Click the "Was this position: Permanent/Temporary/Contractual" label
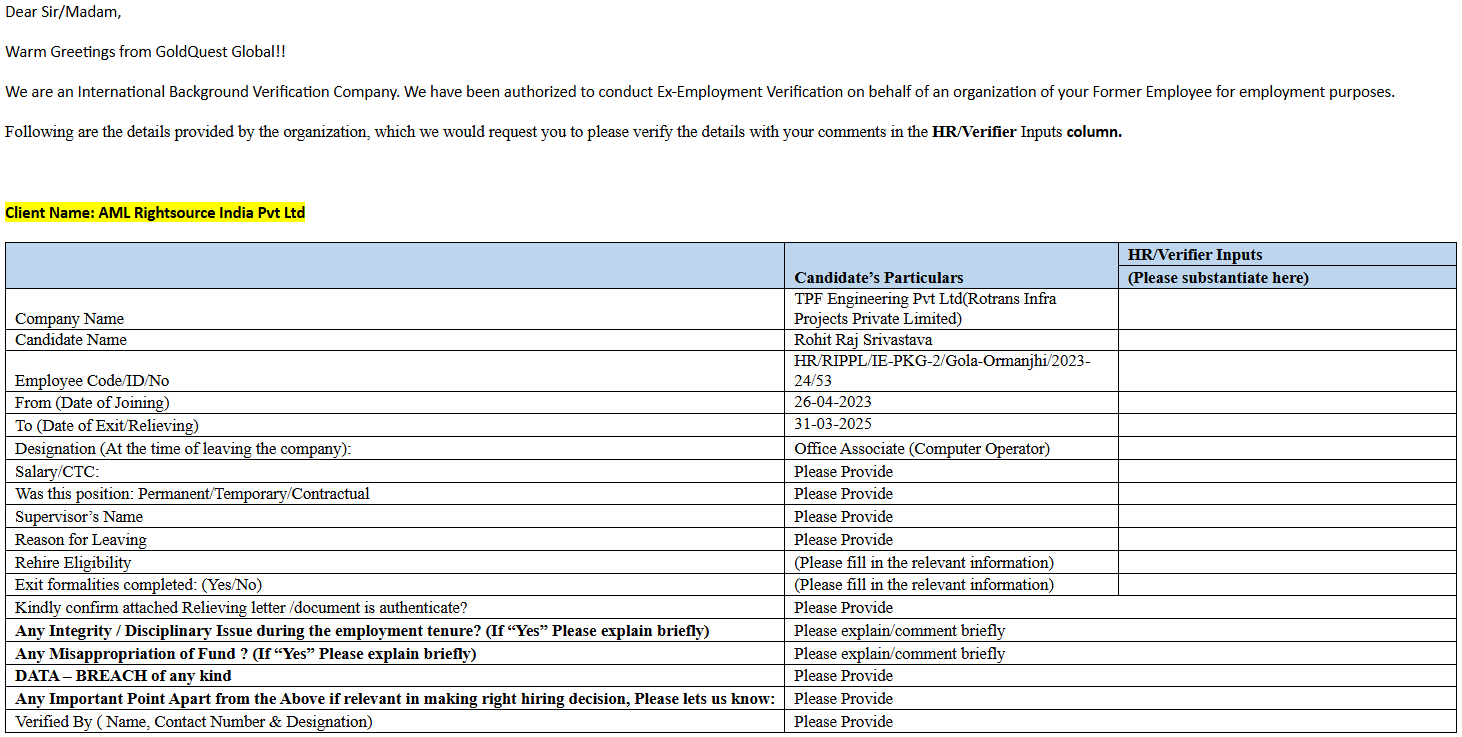The height and width of the screenshot is (737, 1462). (x=192, y=494)
